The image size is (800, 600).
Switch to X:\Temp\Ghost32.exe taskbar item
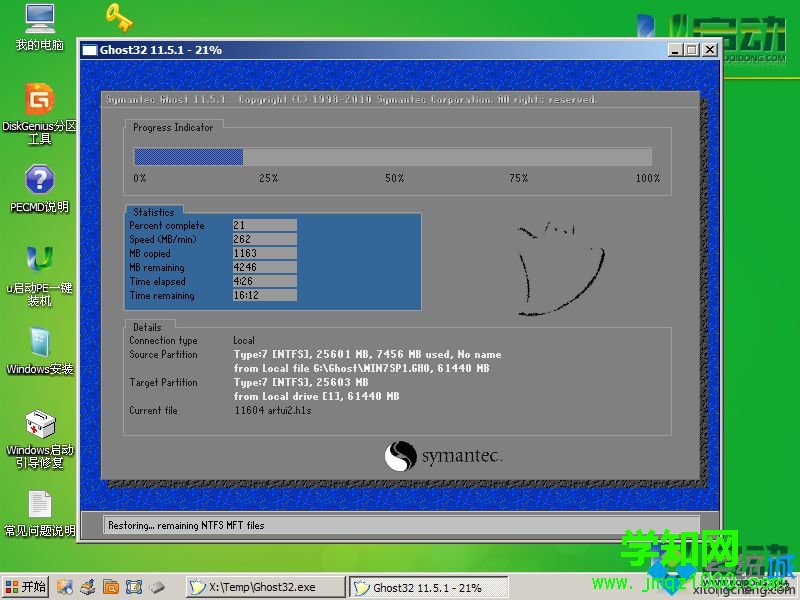(265, 587)
